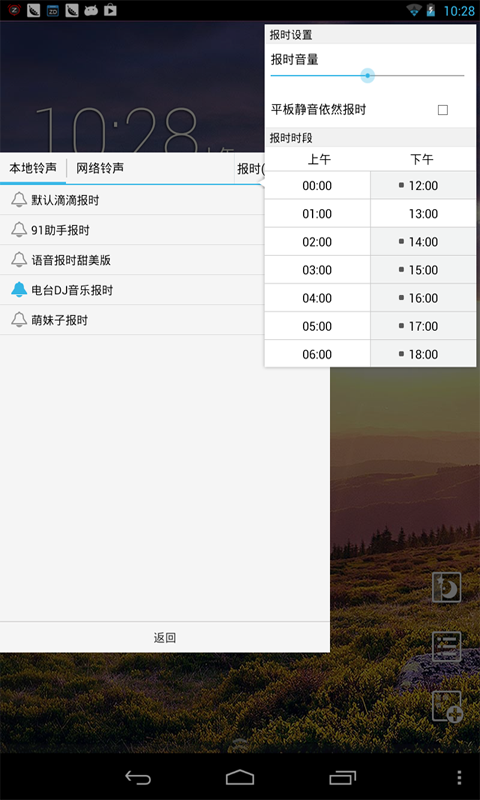Open the three-dot overflow menu
Viewport: 480px width, 800px height.
pyautogui.click(x=459, y=778)
